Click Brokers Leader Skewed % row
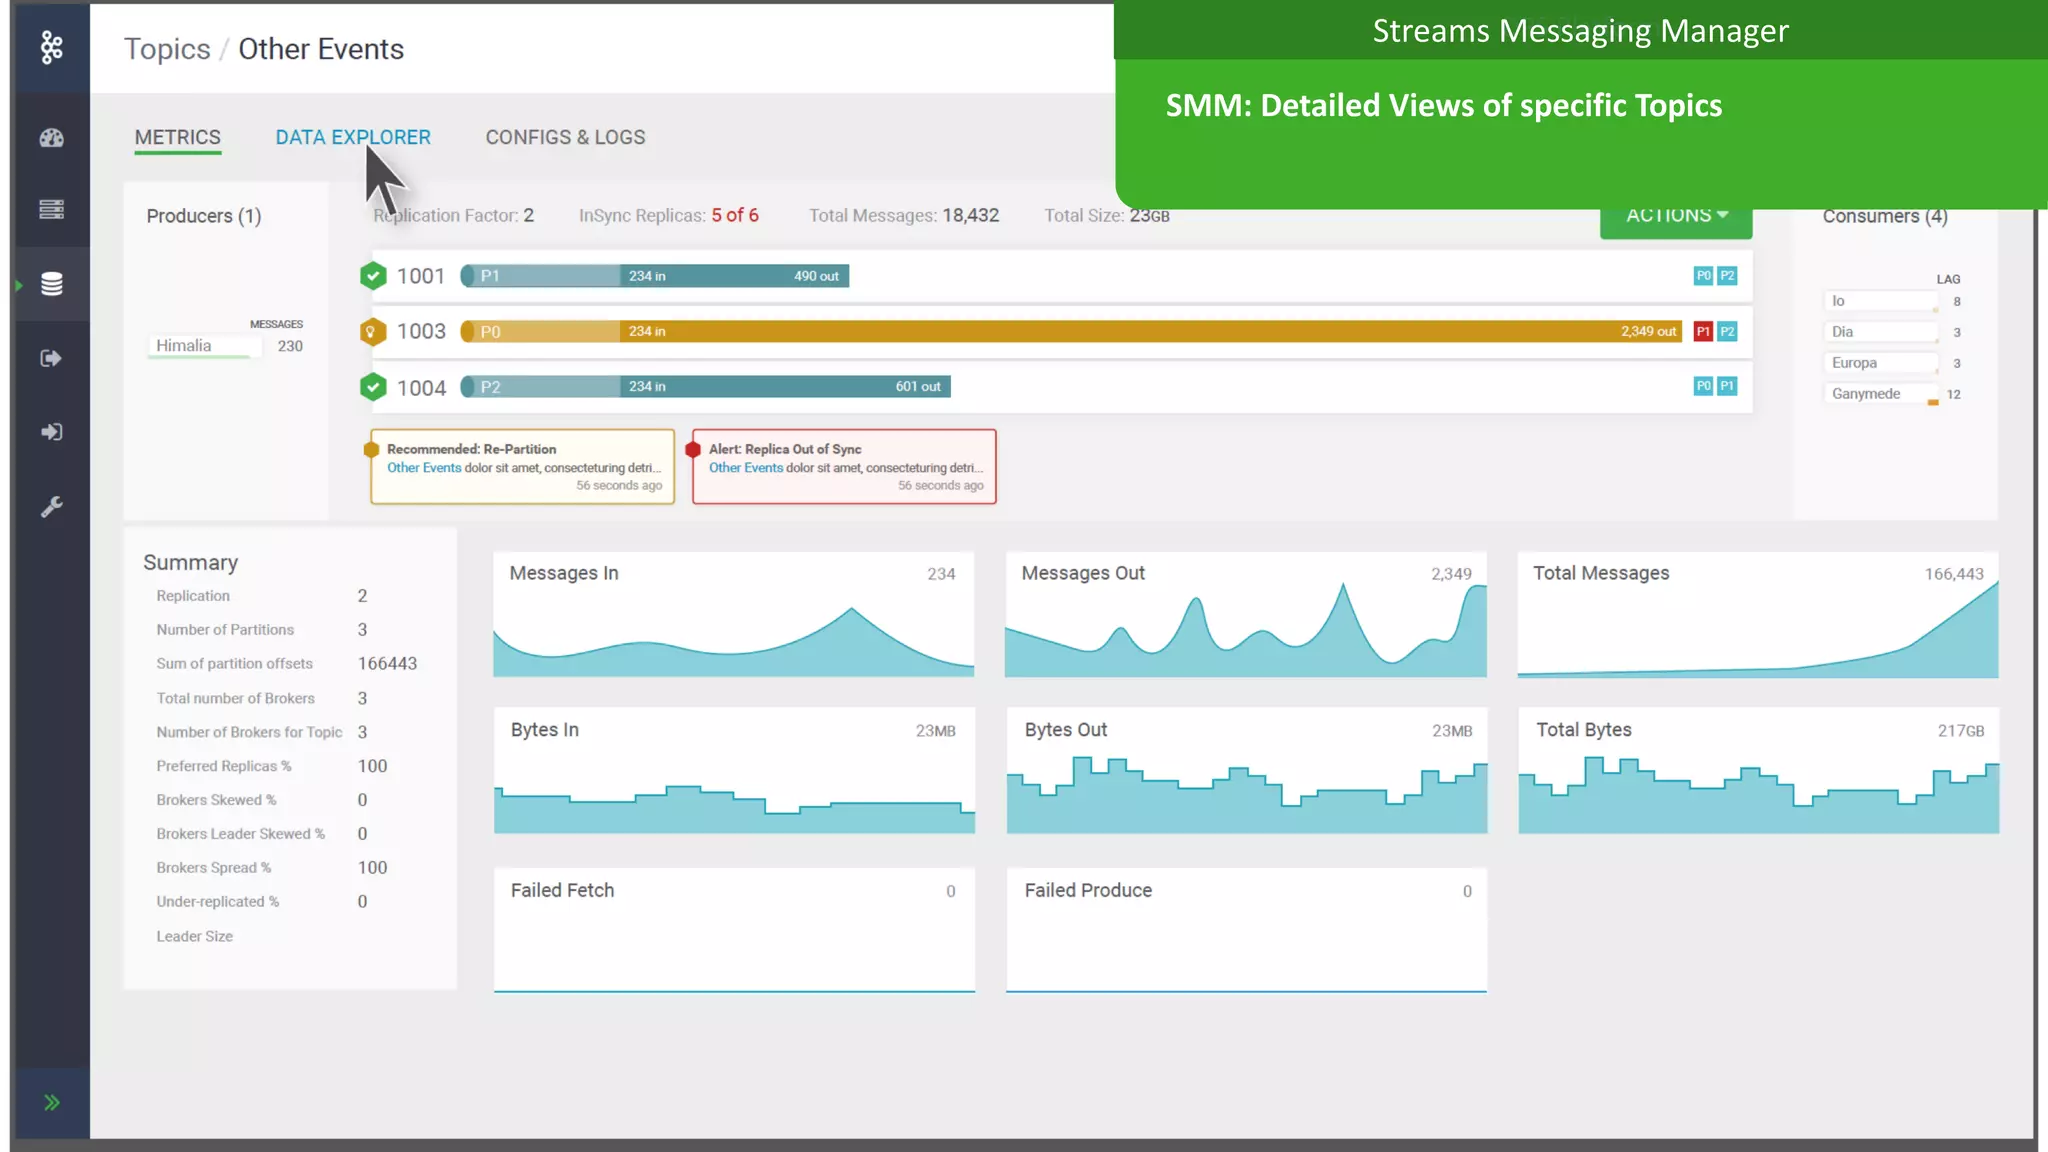Image resolution: width=2048 pixels, height=1152 pixels. 262,834
